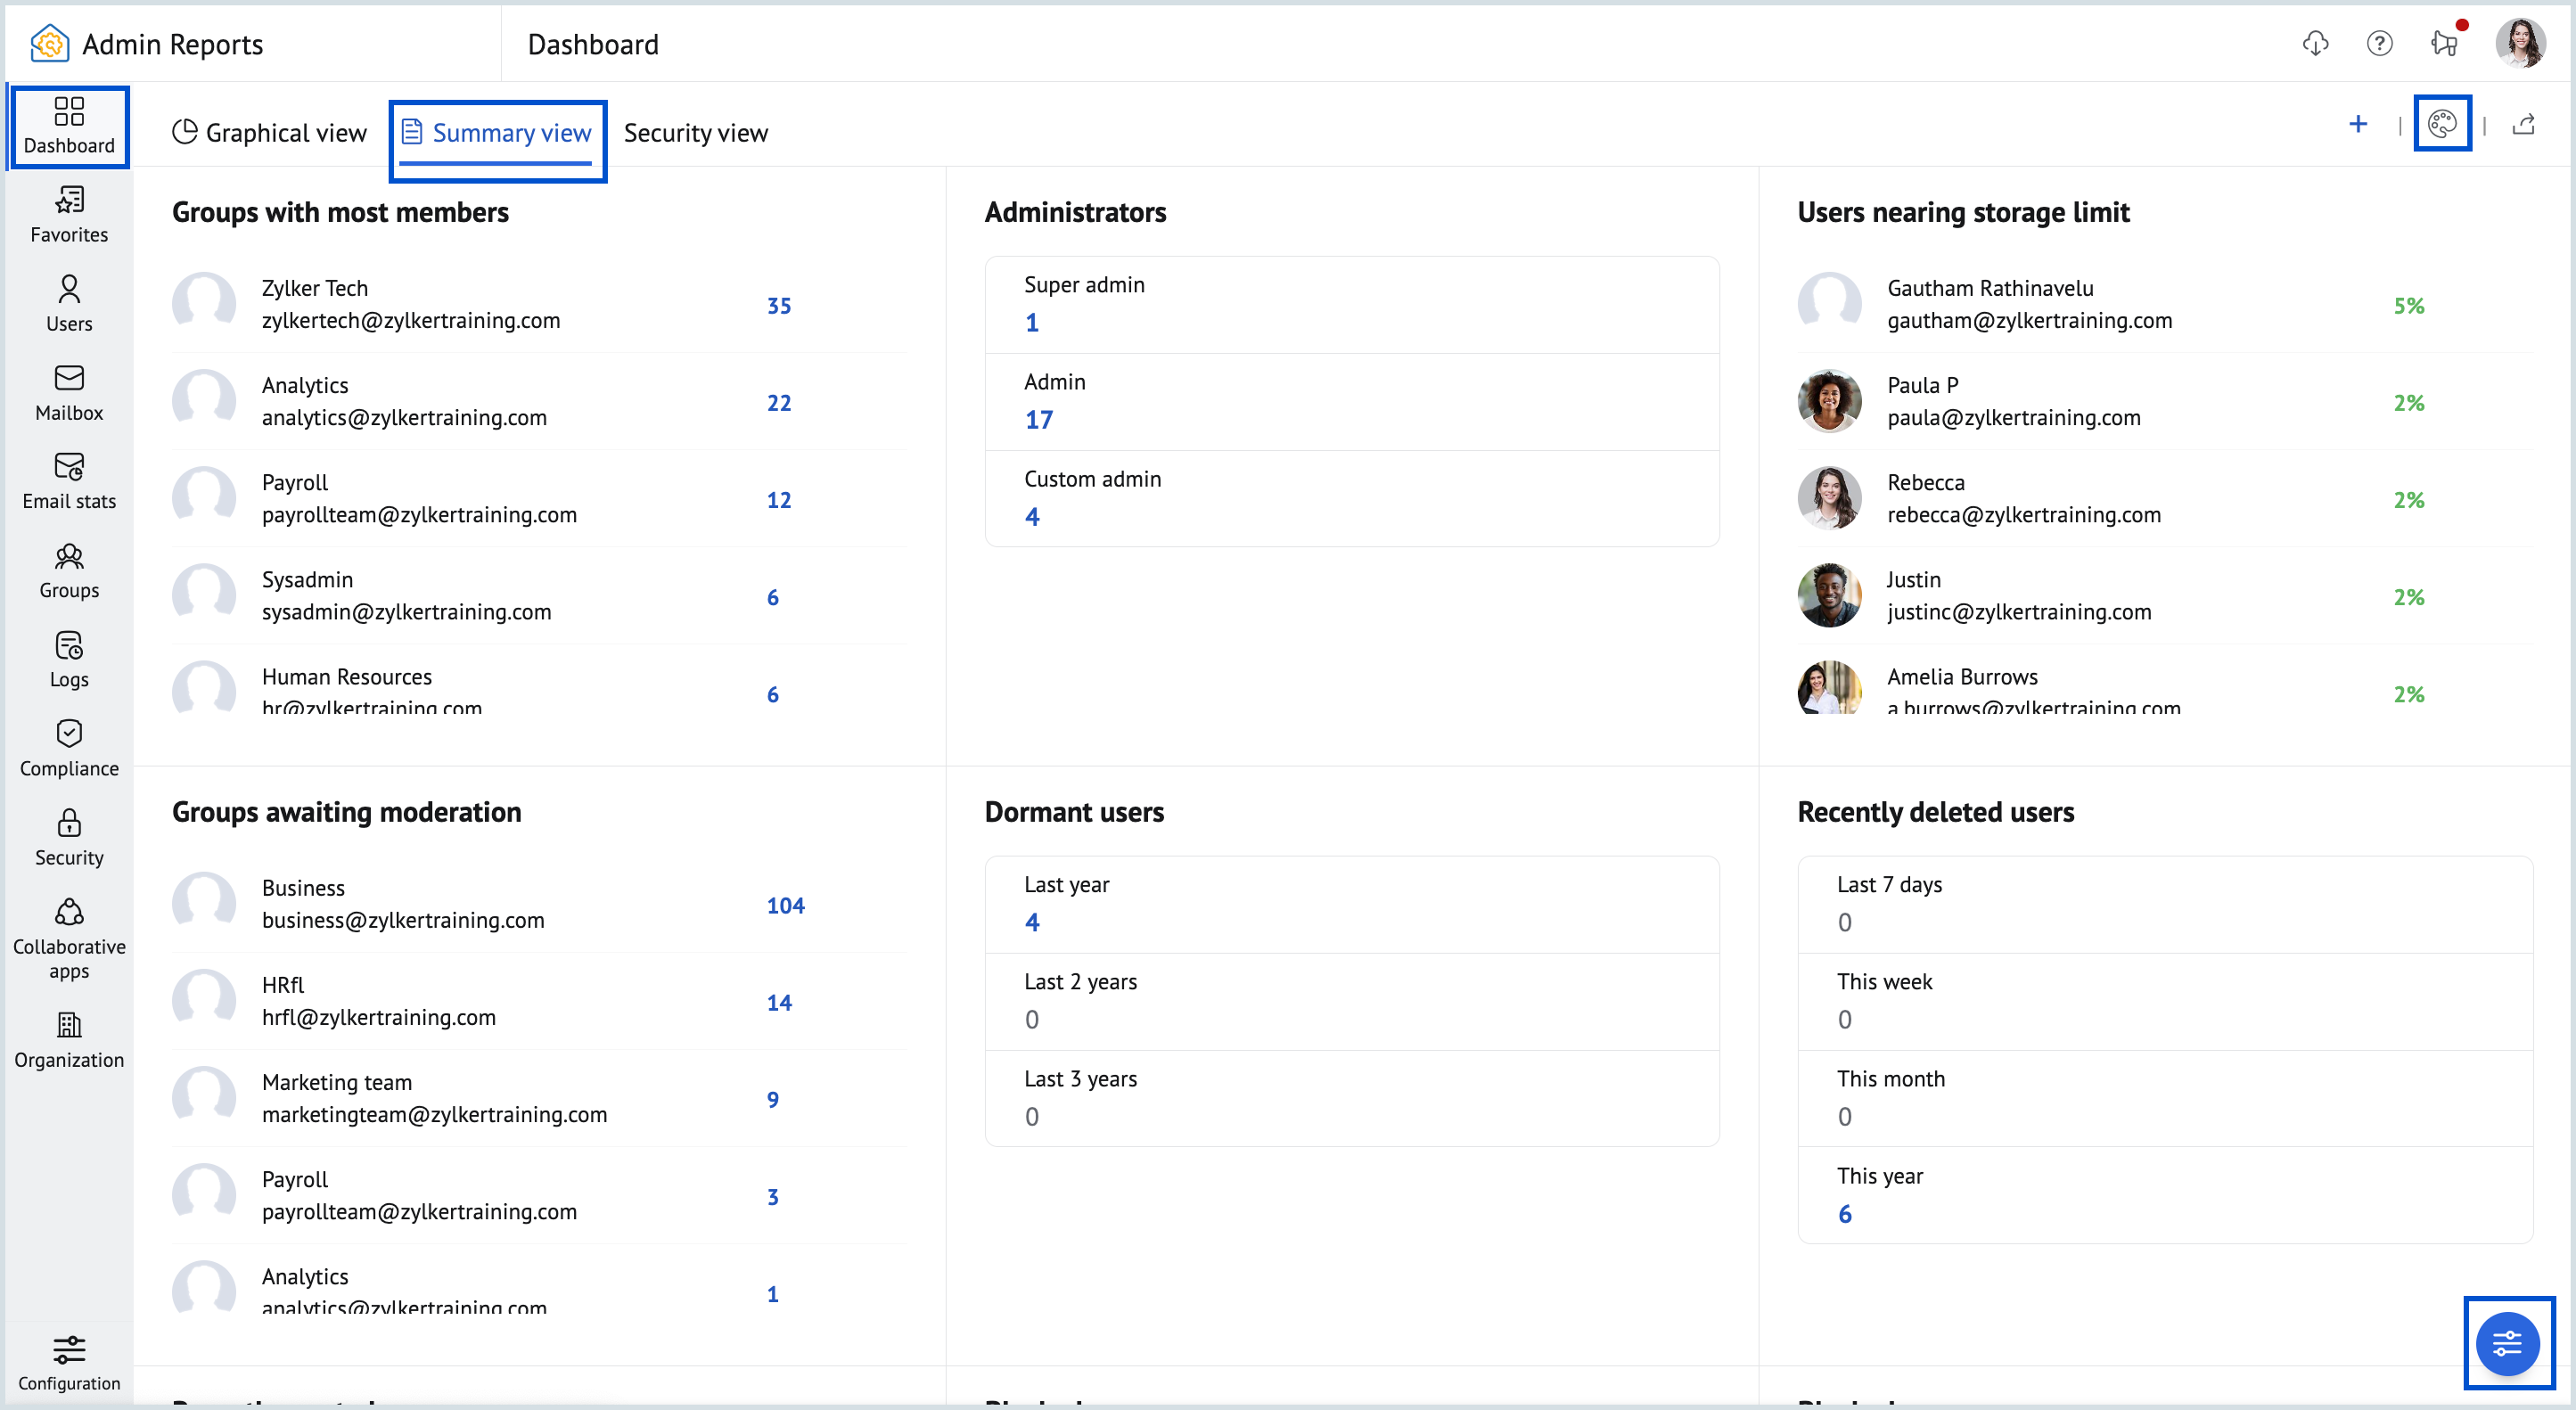Viewport: 2576px width, 1410px height.
Task: Share the dashboard via the export icon
Action: click(2525, 124)
